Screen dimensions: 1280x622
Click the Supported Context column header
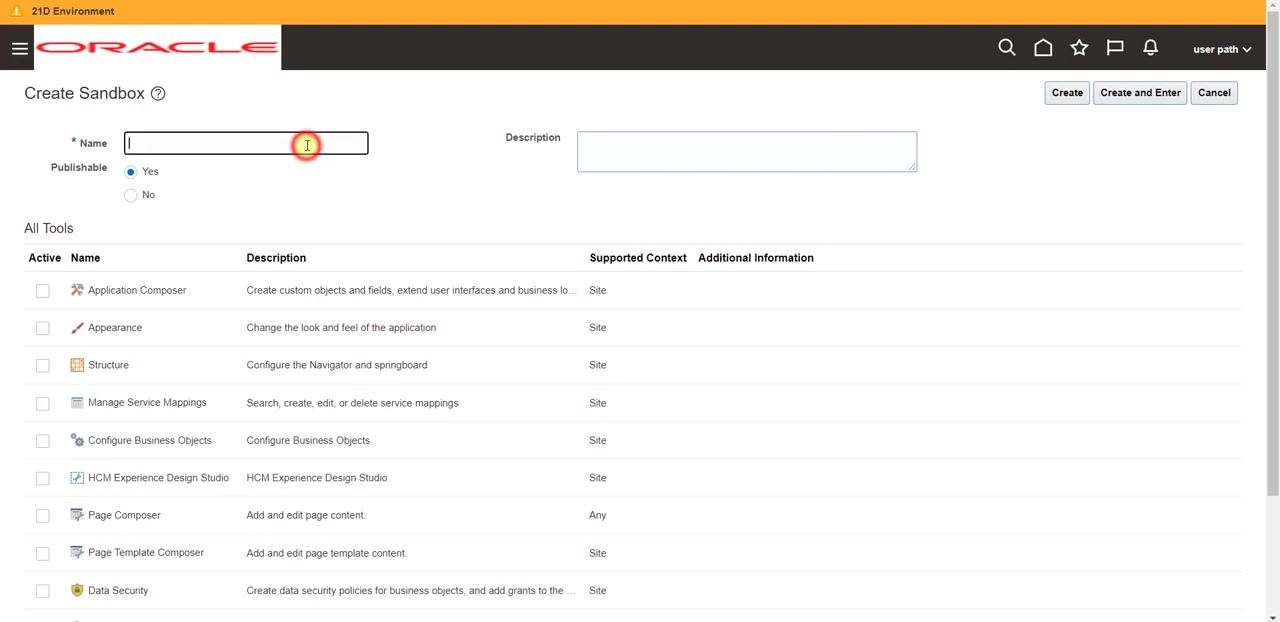[638, 258]
